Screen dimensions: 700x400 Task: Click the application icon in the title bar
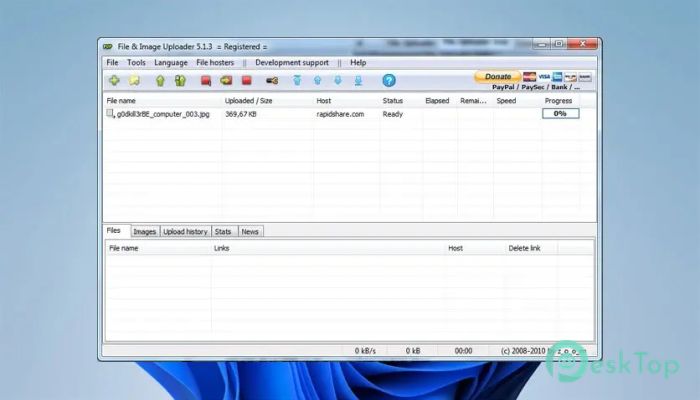point(108,46)
